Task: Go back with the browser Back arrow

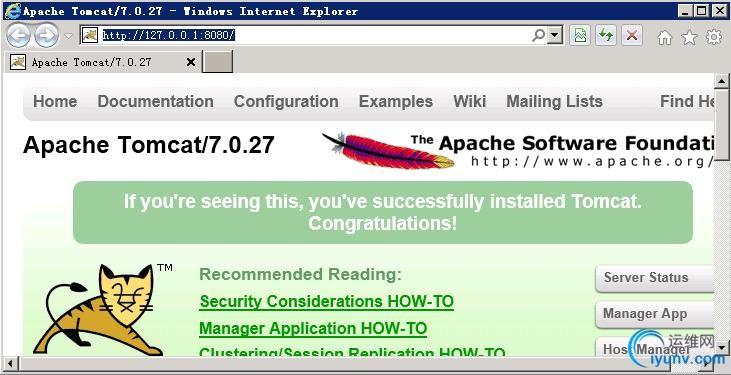Action: 18,35
